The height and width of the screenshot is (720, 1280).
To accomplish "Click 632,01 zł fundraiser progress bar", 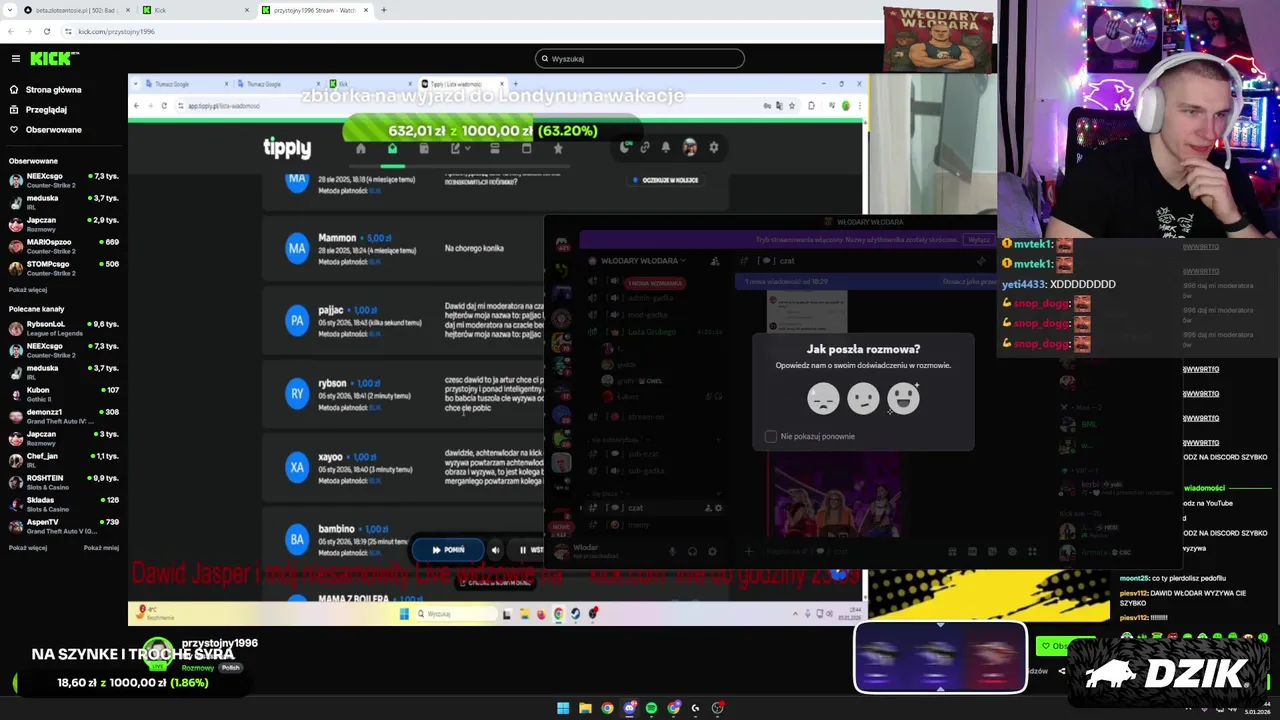I will click(x=493, y=131).
